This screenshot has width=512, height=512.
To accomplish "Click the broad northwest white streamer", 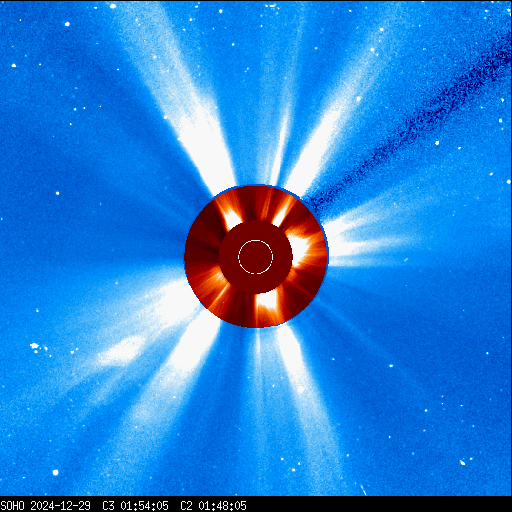I will (187, 110).
